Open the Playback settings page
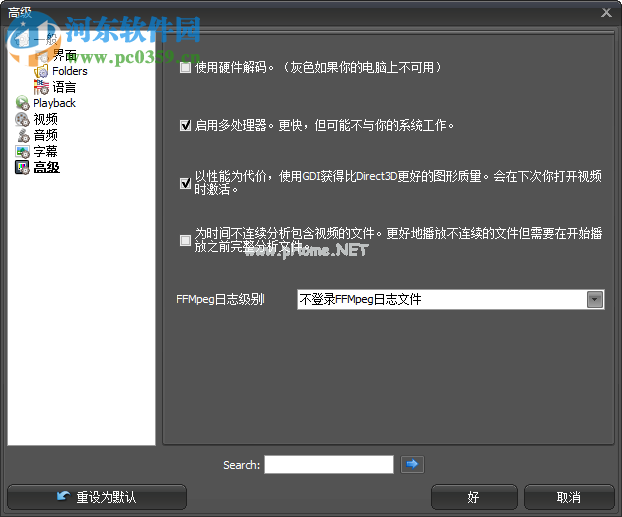This screenshot has width=622, height=517. click(54, 103)
